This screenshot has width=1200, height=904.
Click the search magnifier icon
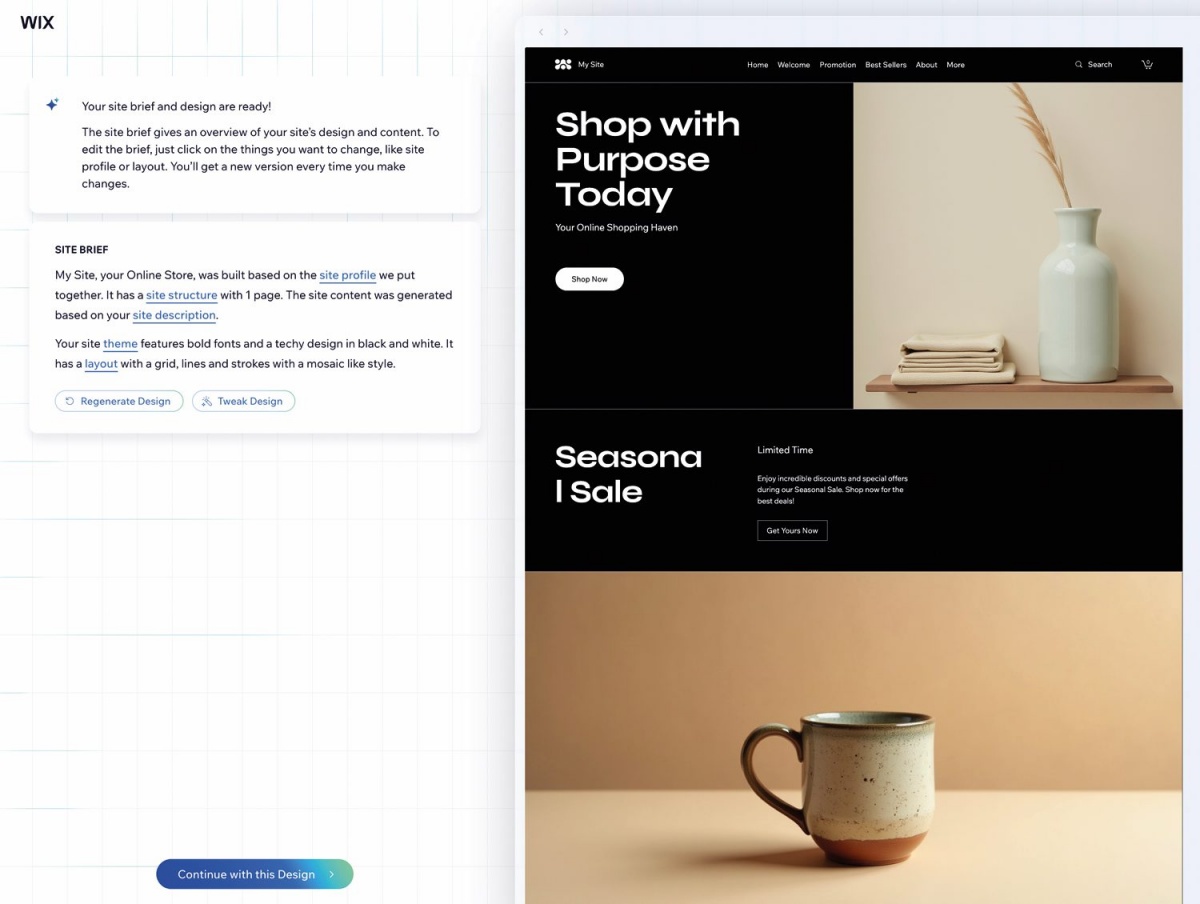coord(1079,64)
